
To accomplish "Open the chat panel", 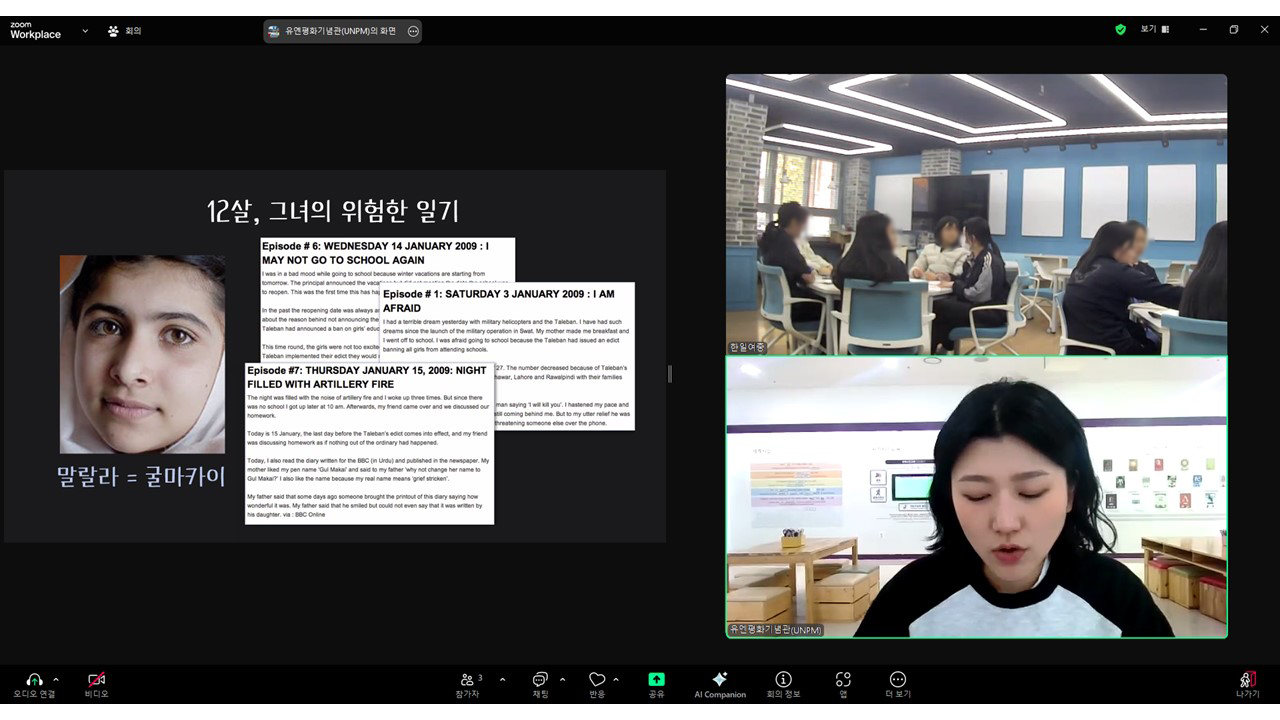I will 540,680.
